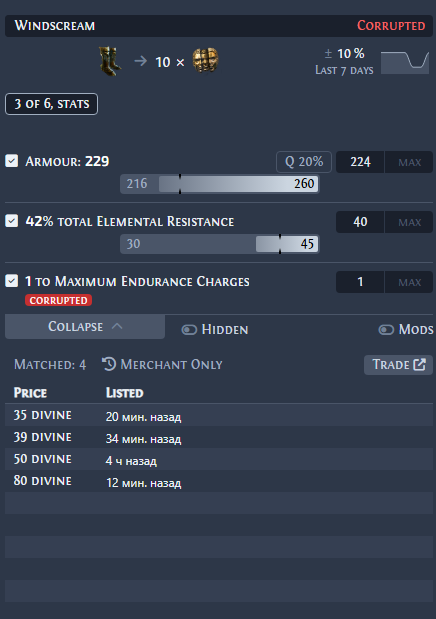Click the arrow between item and price

coord(141,61)
